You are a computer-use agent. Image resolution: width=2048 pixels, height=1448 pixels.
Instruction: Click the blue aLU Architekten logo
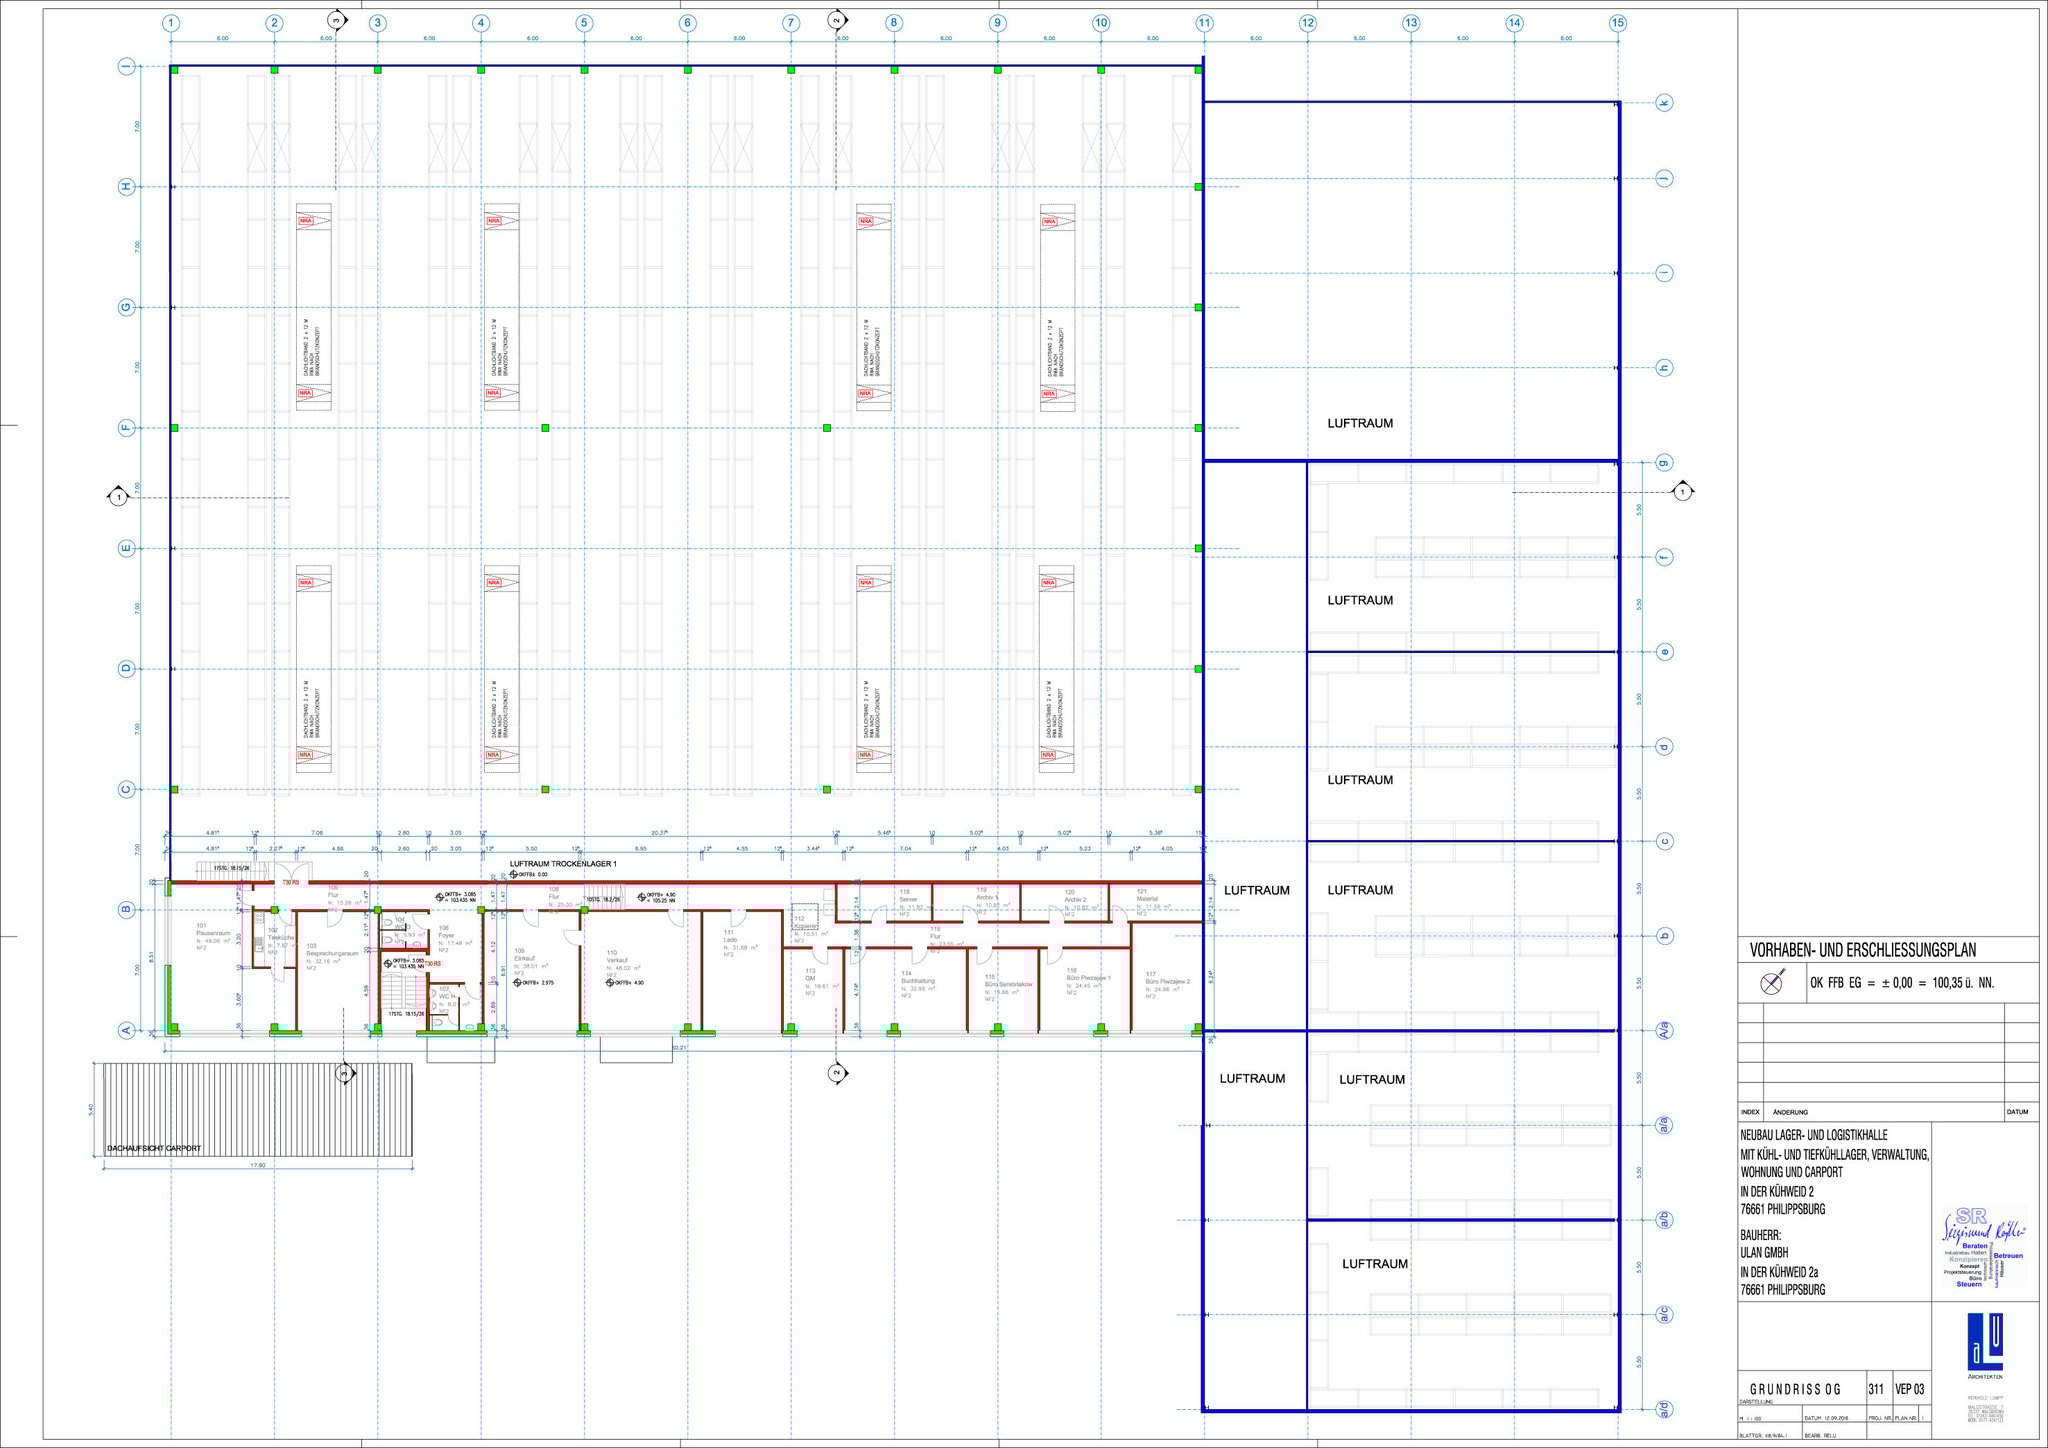pyautogui.click(x=1984, y=1342)
